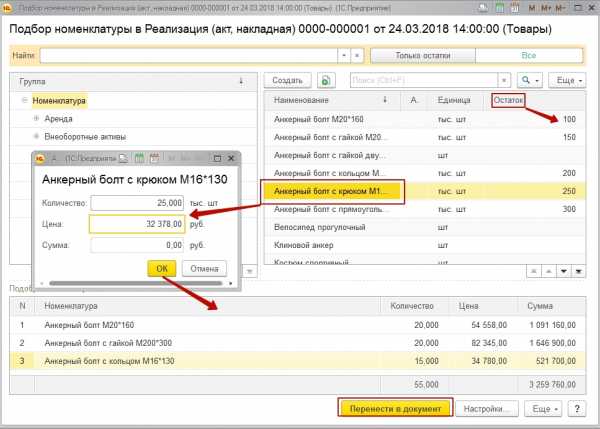The height and width of the screenshot is (429, 600).
Task: Click the Остаток column header
Action: coord(508,100)
